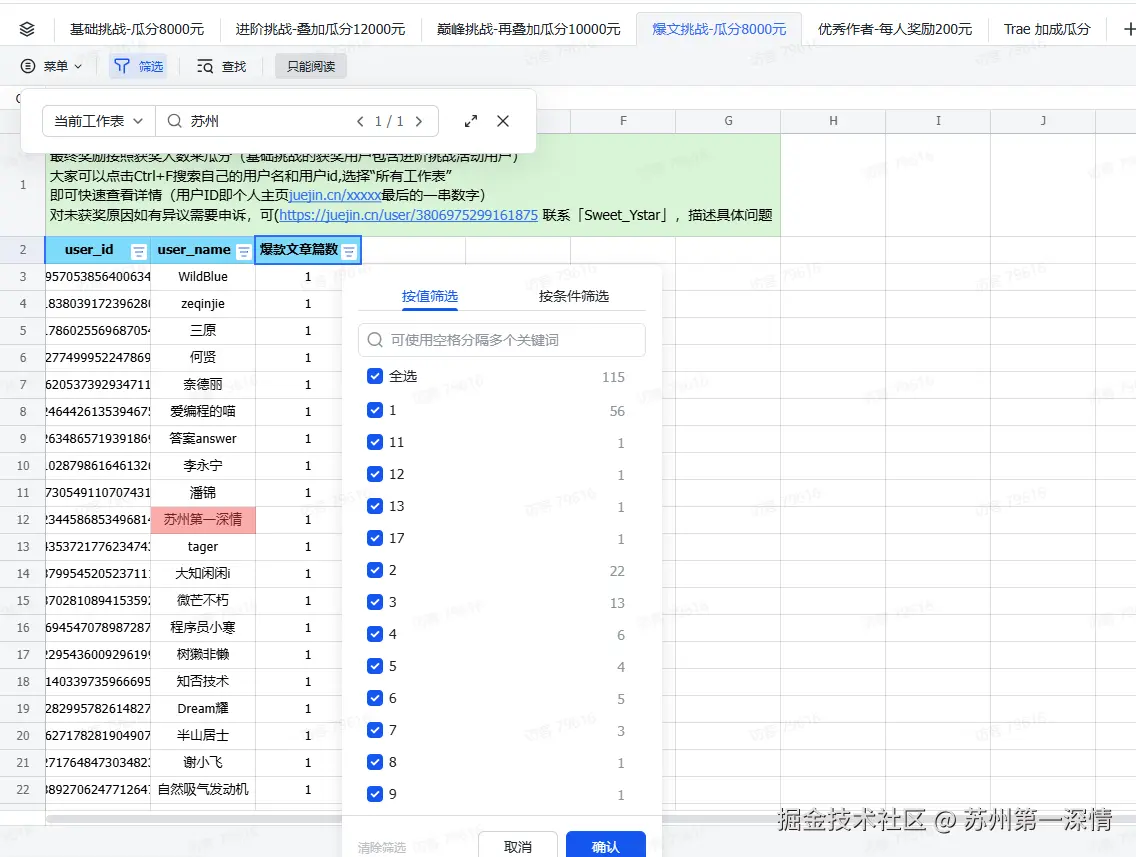Click the keyword search field in the filter panel

[501, 340]
